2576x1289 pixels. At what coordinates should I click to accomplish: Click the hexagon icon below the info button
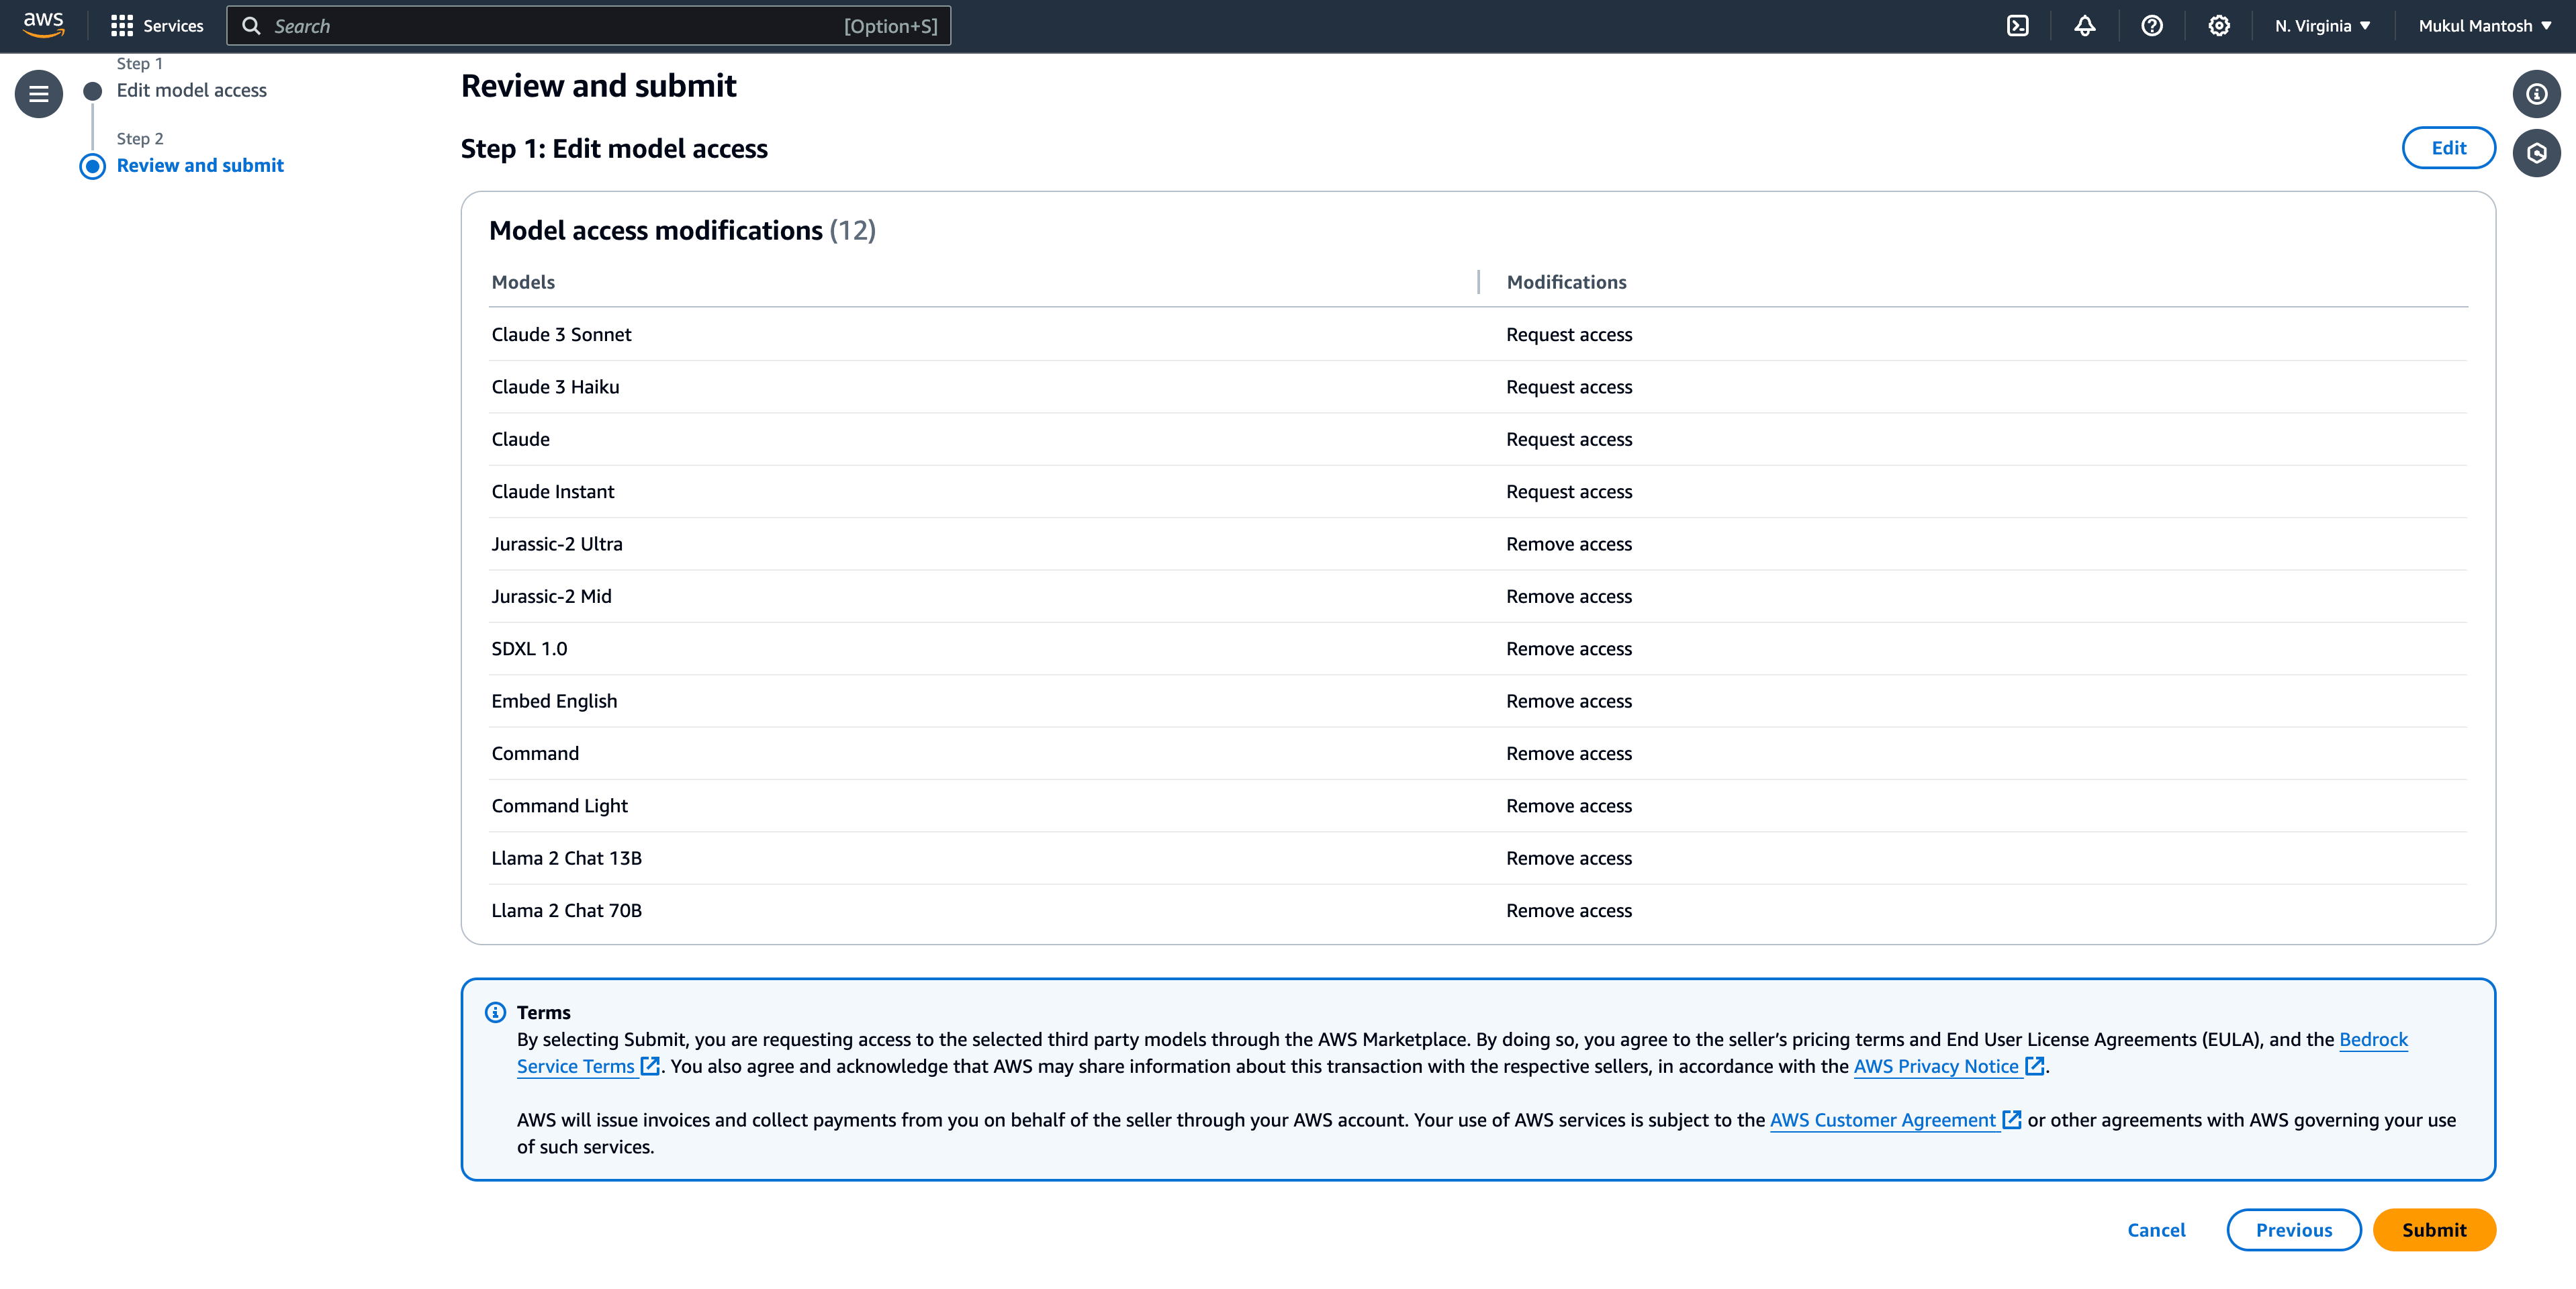pos(2536,153)
